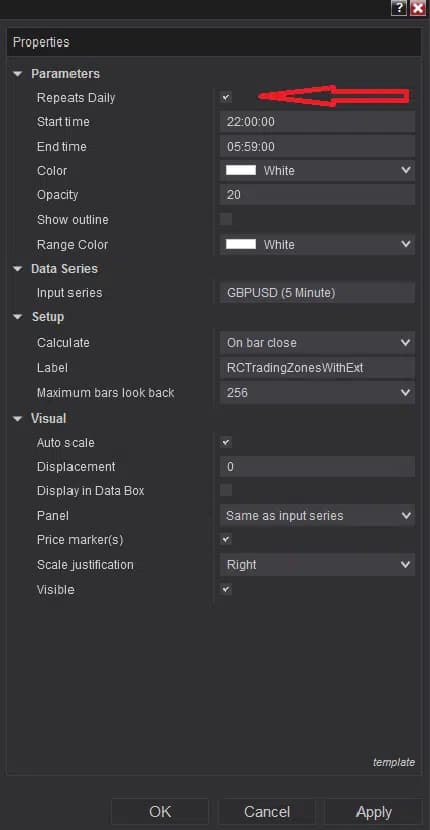Image resolution: width=430 pixels, height=830 pixels.
Task: Close the Properties dialog window
Action: [x=418, y=8]
